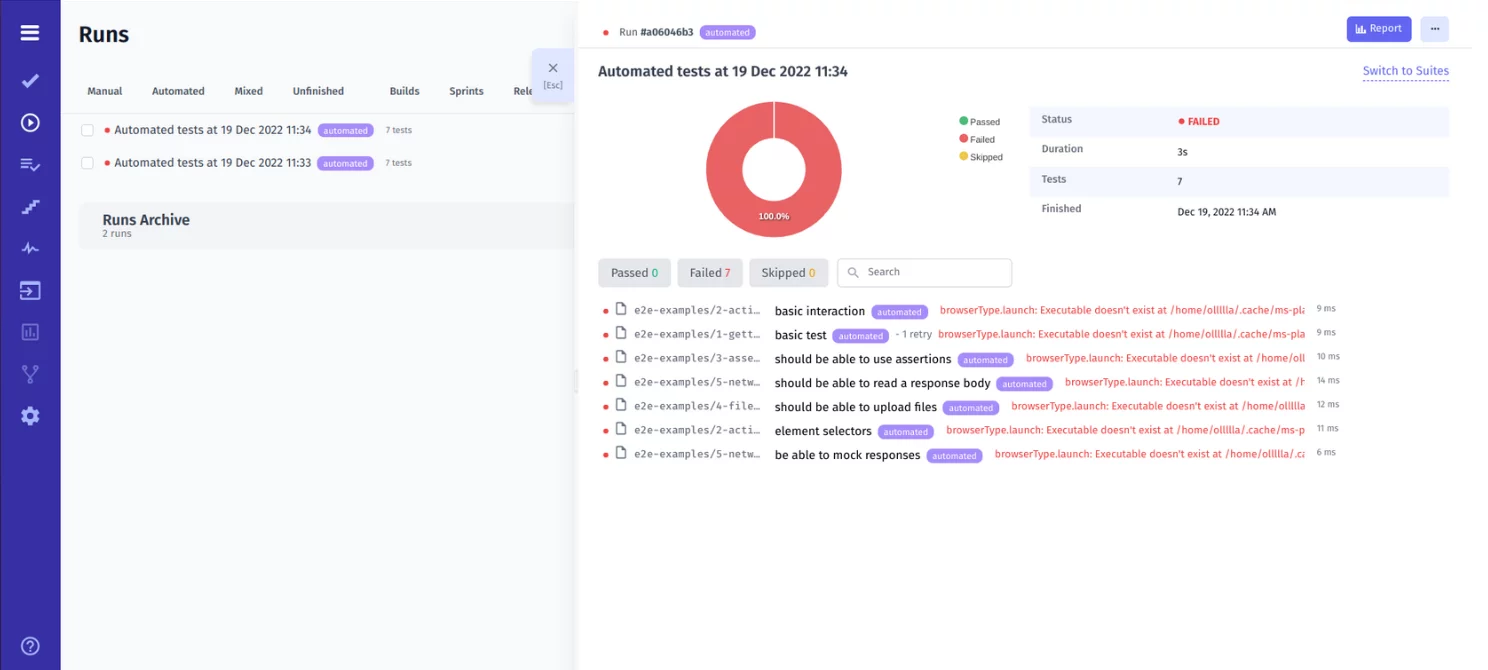Open the settings gear in sidebar
1488x670 pixels.
(30, 416)
